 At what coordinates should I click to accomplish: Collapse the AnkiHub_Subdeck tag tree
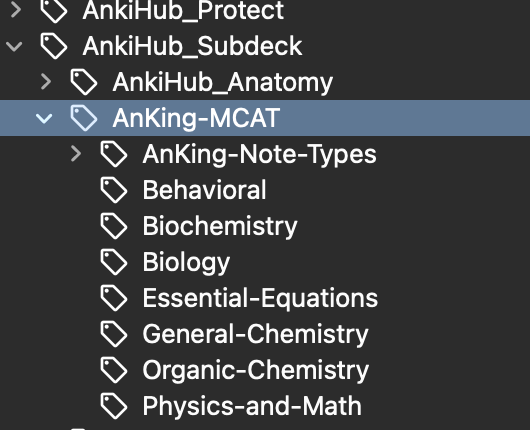point(14,46)
